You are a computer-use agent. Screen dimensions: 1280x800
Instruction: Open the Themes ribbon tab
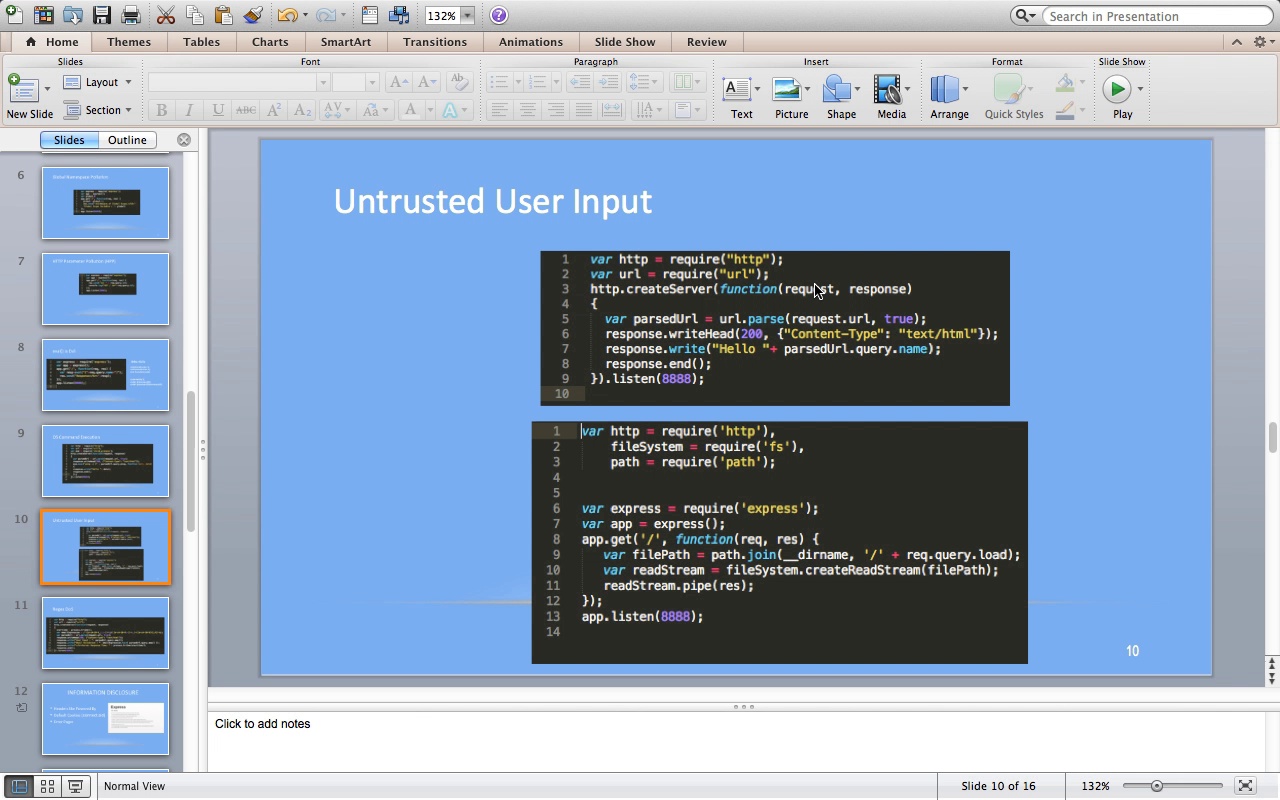click(x=129, y=42)
